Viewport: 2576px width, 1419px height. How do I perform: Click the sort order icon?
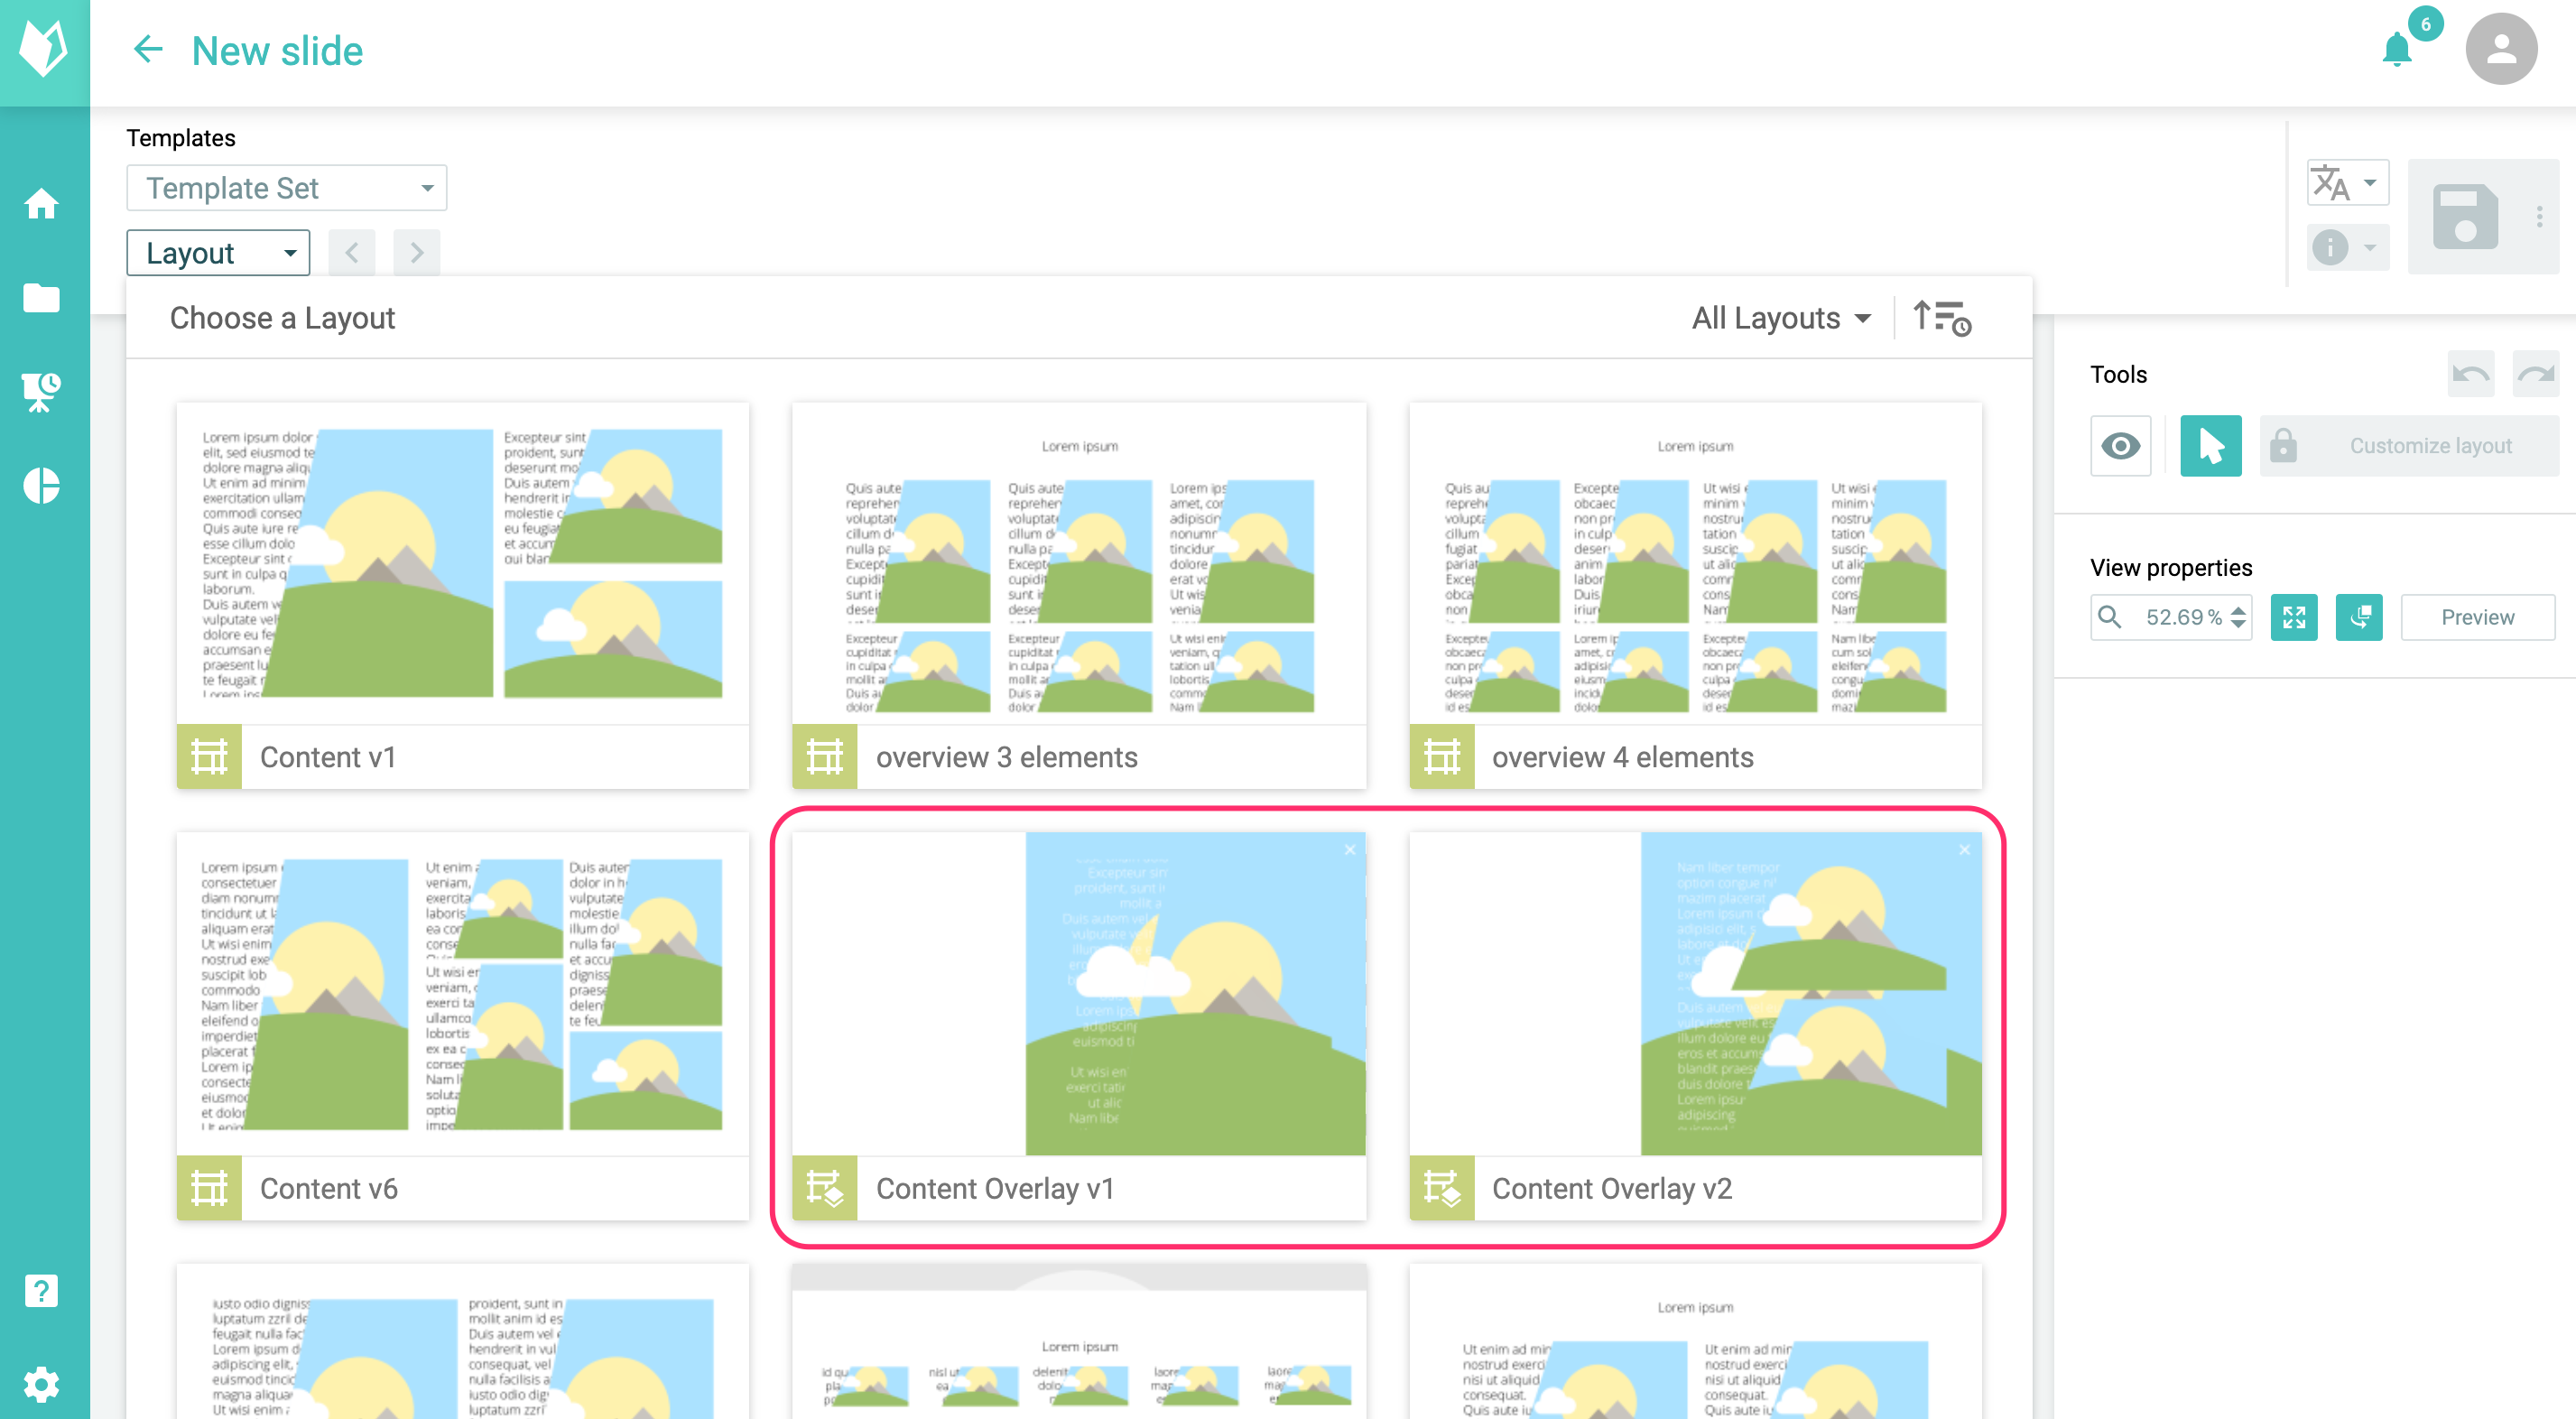pyautogui.click(x=1941, y=318)
